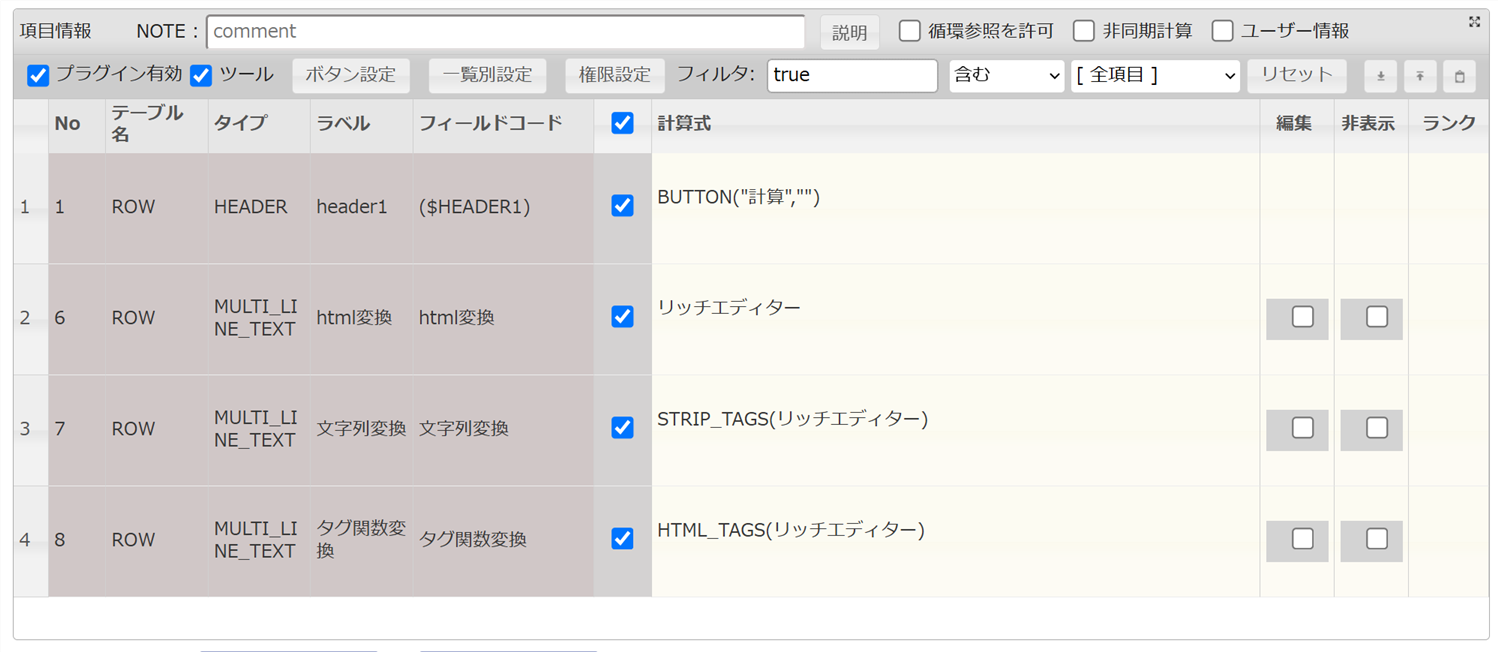Toggle the ツール checkbox
This screenshot has width=1498, height=652.
pyautogui.click(x=201, y=75)
